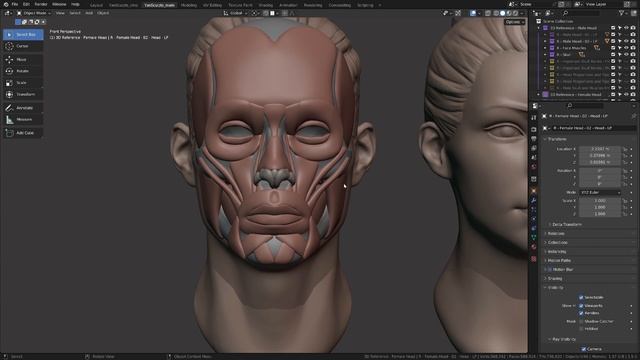Image resolution: width=640 pixels, height=360 pixels.
Task: Open the editor type selector in viewport header
Action: pos(8,13)
